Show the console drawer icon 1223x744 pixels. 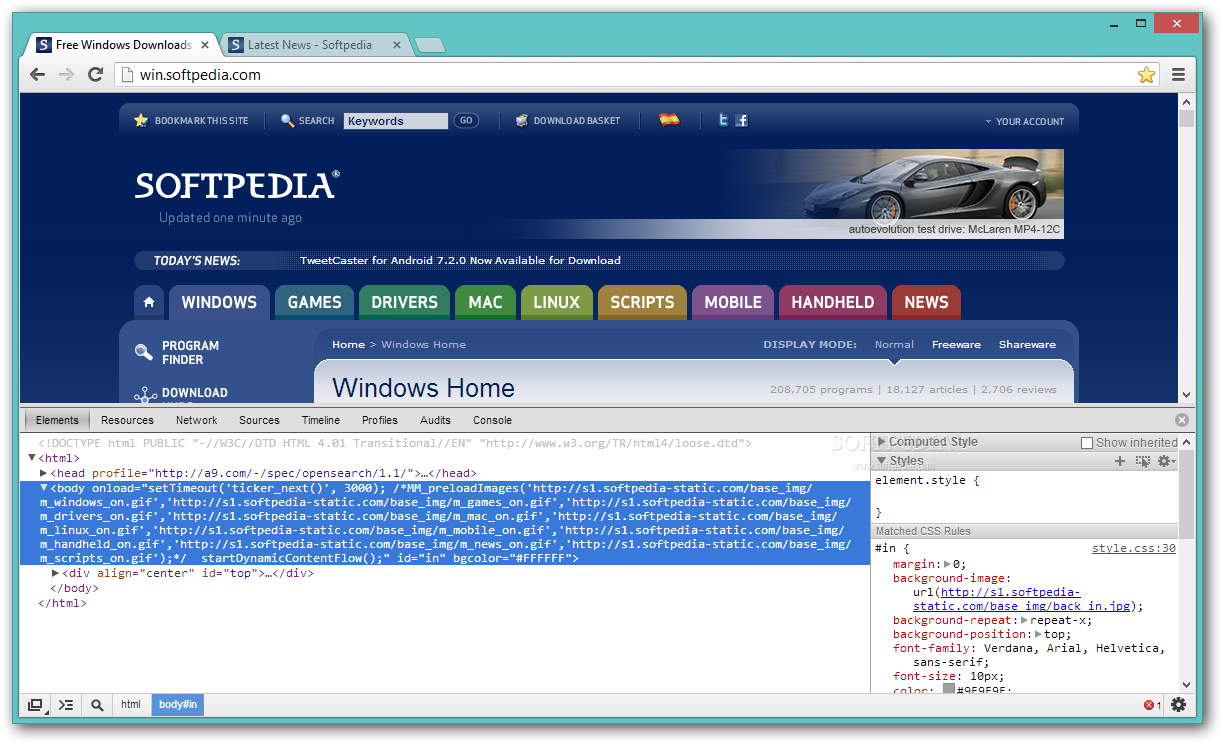point(66,705)
